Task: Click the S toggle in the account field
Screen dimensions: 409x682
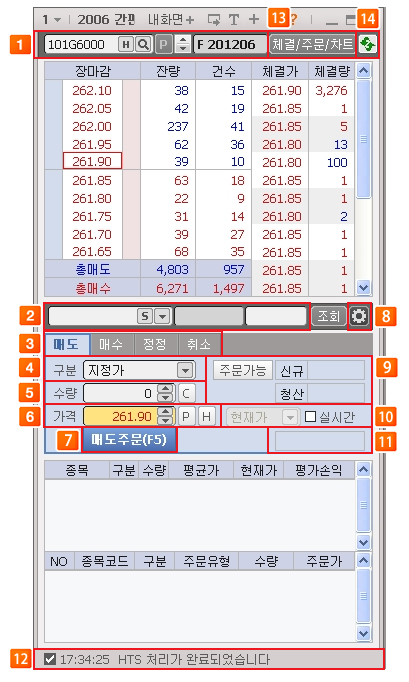Action: [x=145, y=316]
